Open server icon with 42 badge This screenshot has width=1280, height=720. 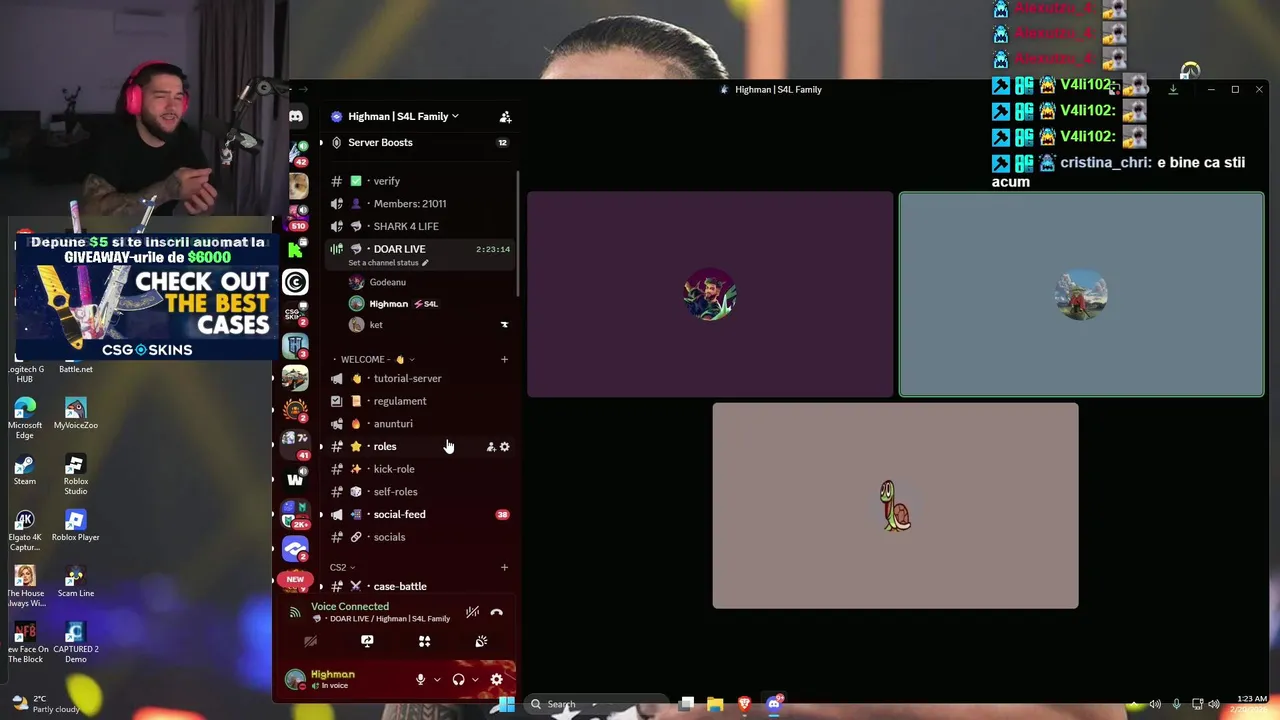pos(297,152)
